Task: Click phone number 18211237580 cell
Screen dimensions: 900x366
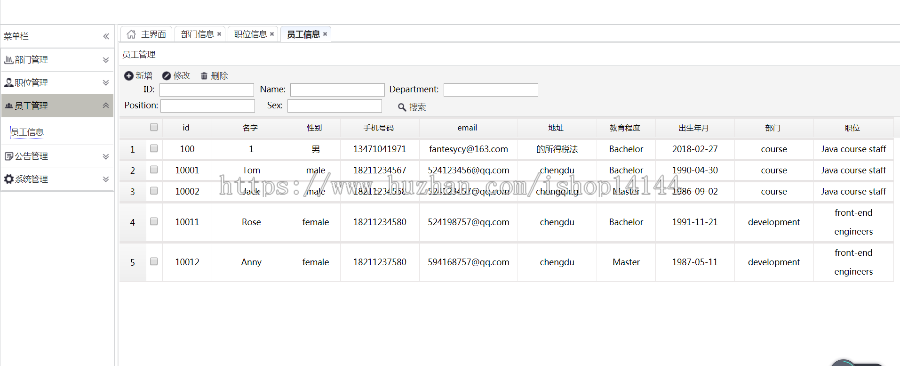Action: pos(380,262)
